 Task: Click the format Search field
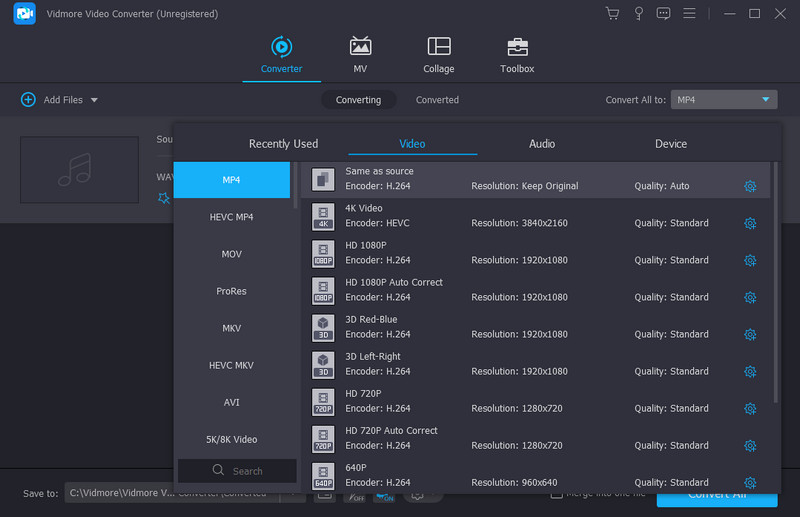click(237, 471)
